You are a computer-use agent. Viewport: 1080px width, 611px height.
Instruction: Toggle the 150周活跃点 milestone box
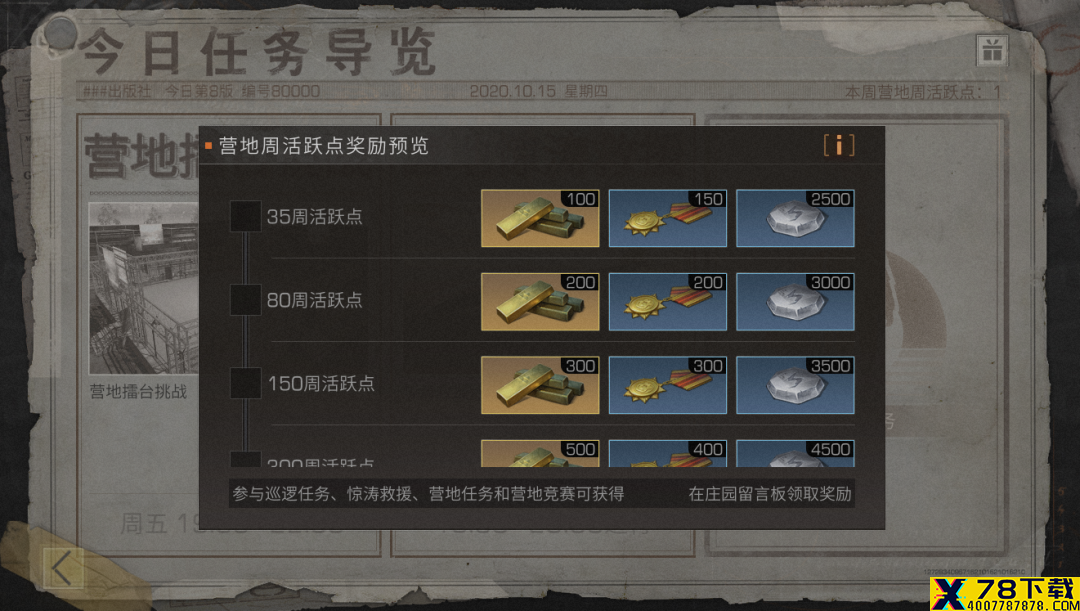246,383
